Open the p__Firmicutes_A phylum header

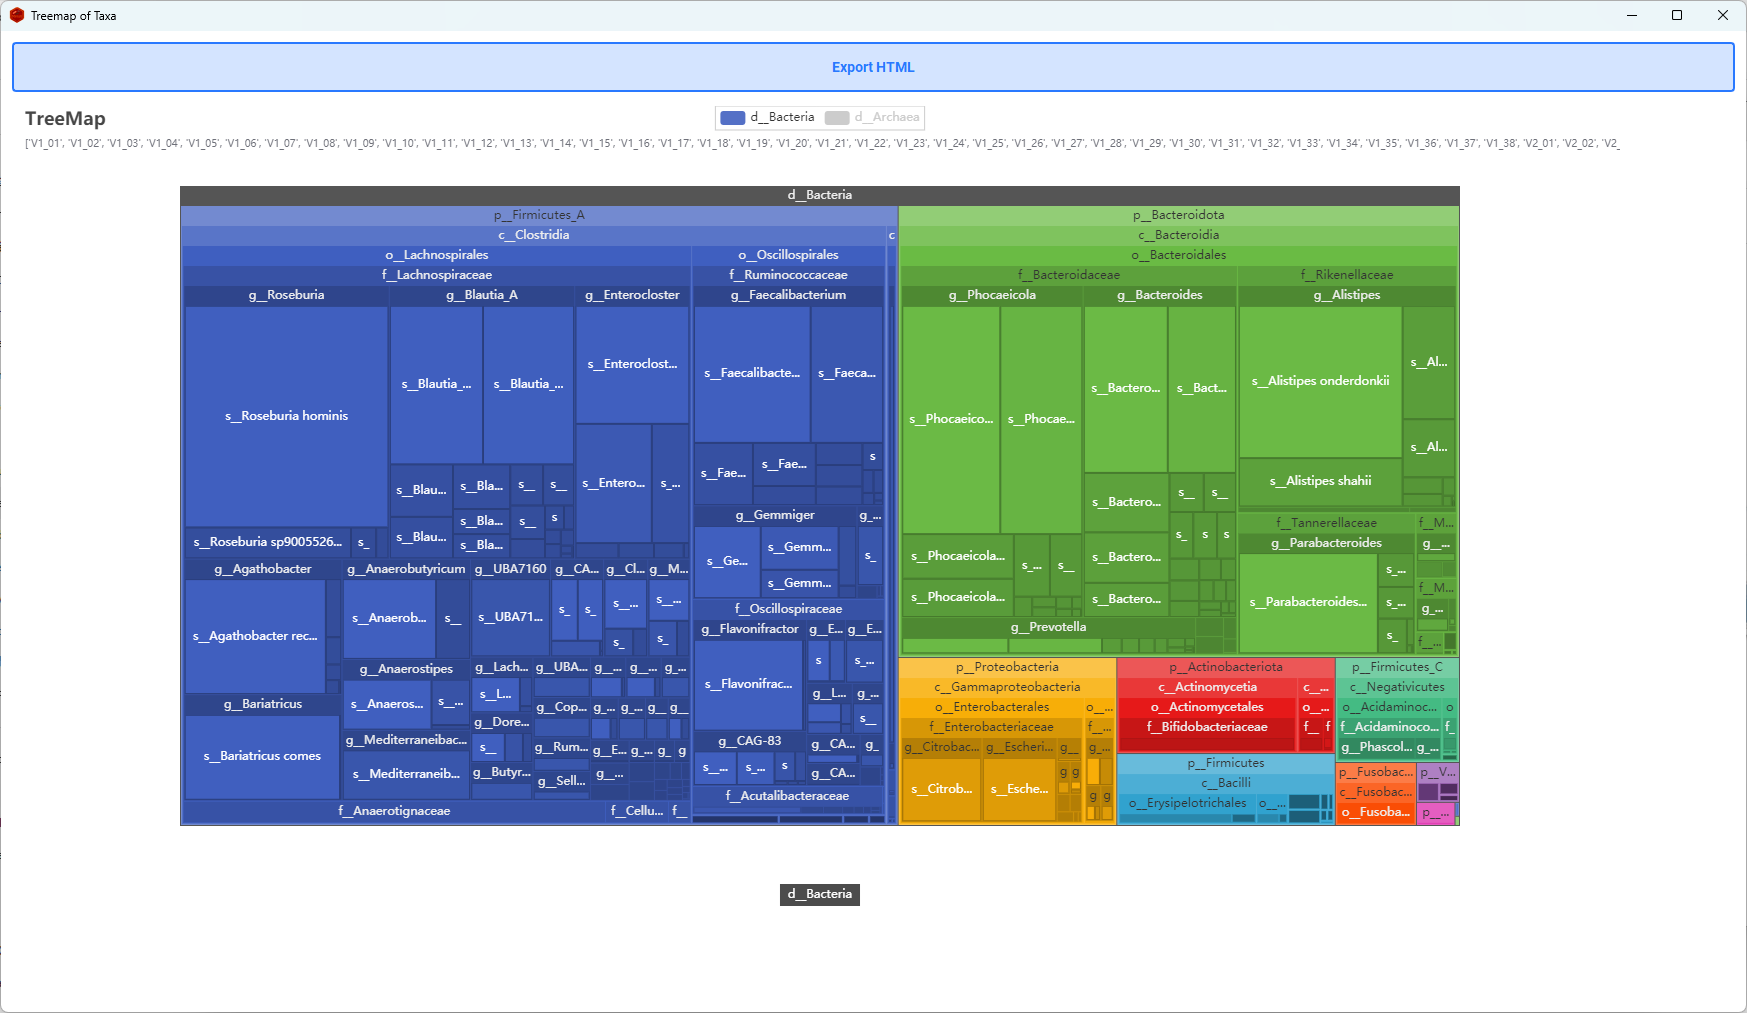[539, 215]
